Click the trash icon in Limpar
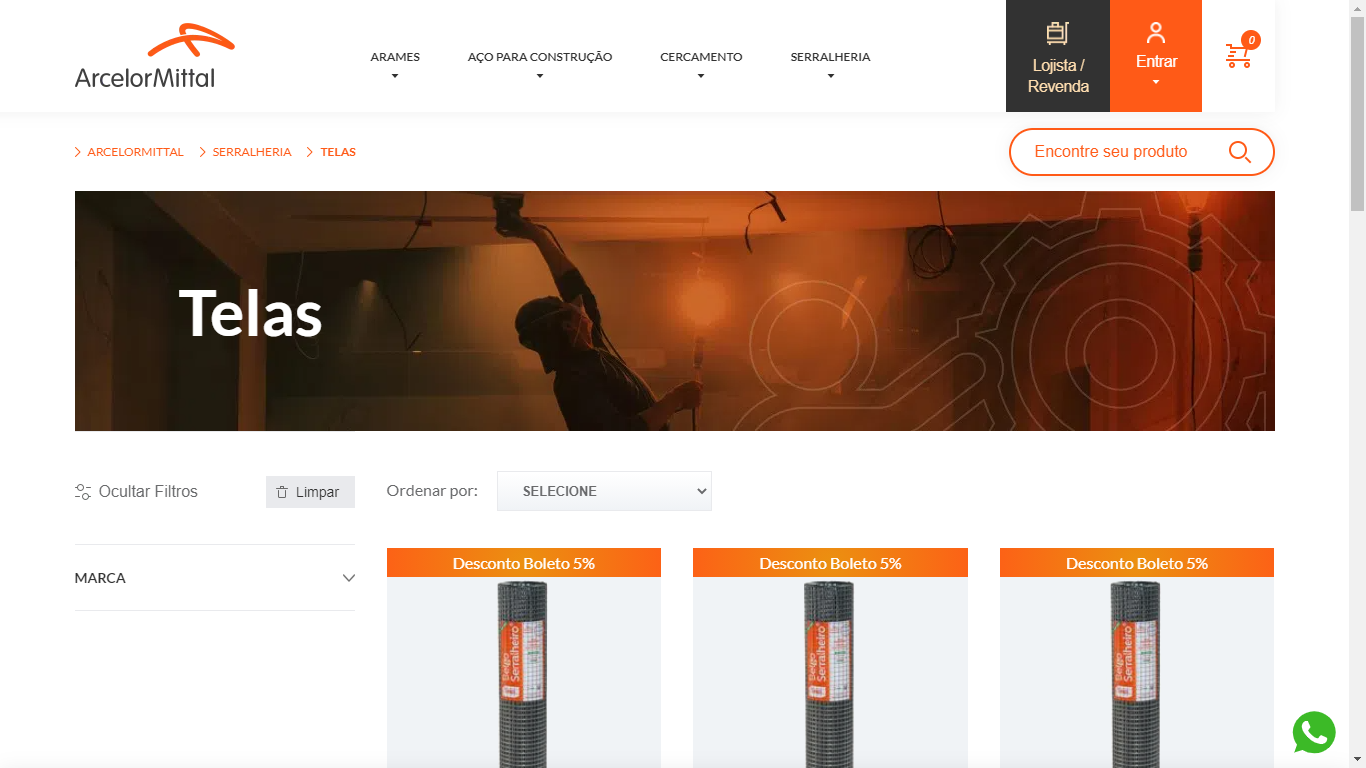Viewport: 1366px width, 768px height. pos(282,492)
